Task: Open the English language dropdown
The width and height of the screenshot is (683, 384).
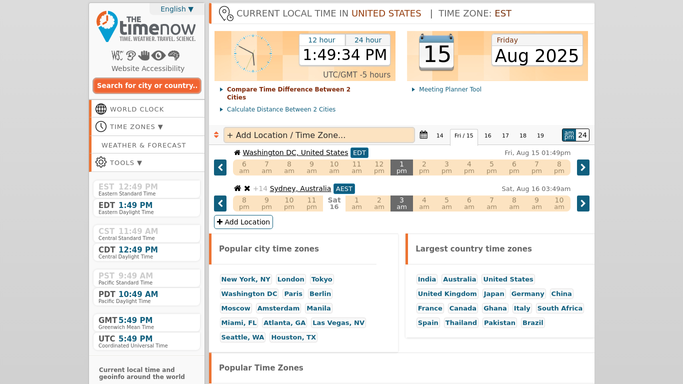Action: (176, 9)
